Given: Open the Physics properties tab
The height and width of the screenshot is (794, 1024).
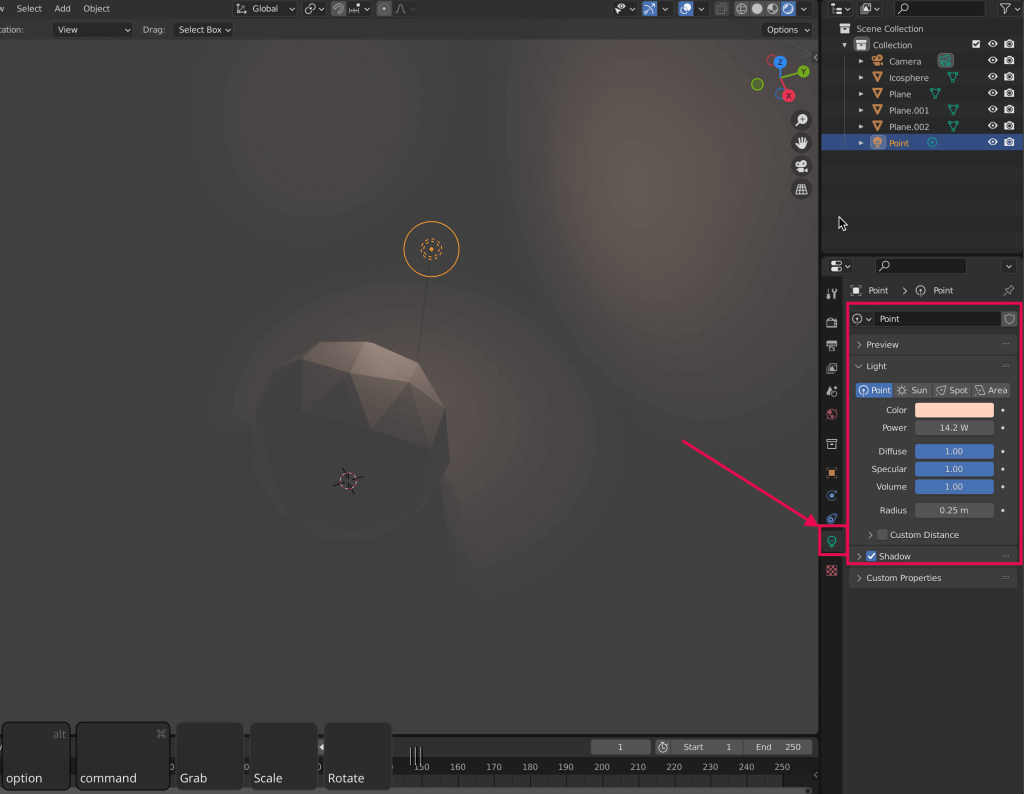Looking at the screenshot, I should [x=831, y=496].
